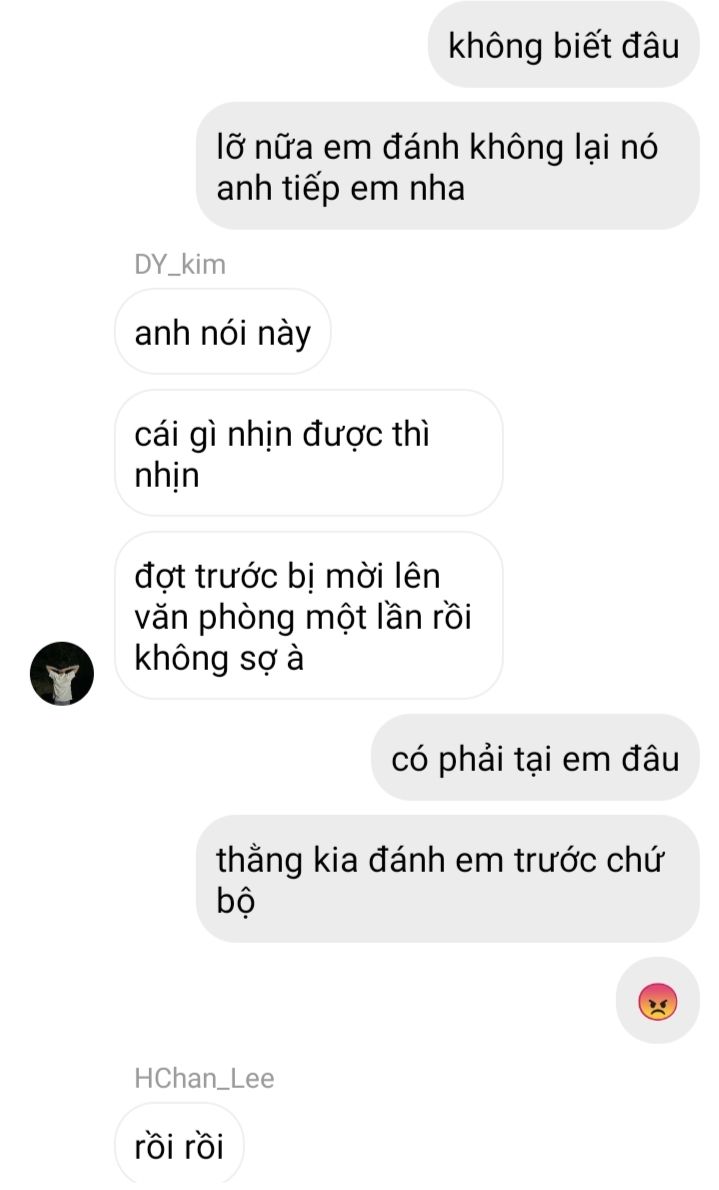Tap the 'anh nói này' message bubble
719x1190 pixels.
pyautogui.click(x=222, y=332)
